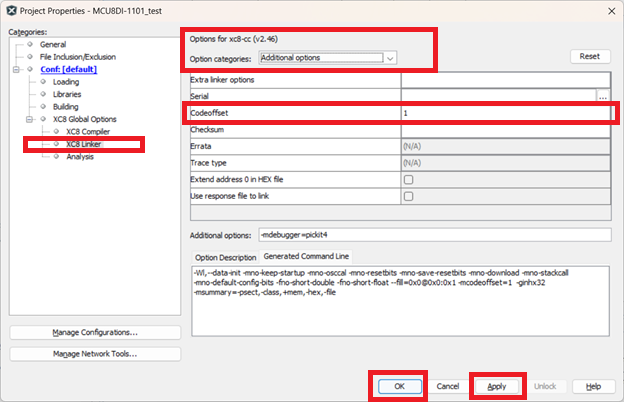Switch to the Option Description tab
Screen dimensions: 624x402
[x=226, y=256]
